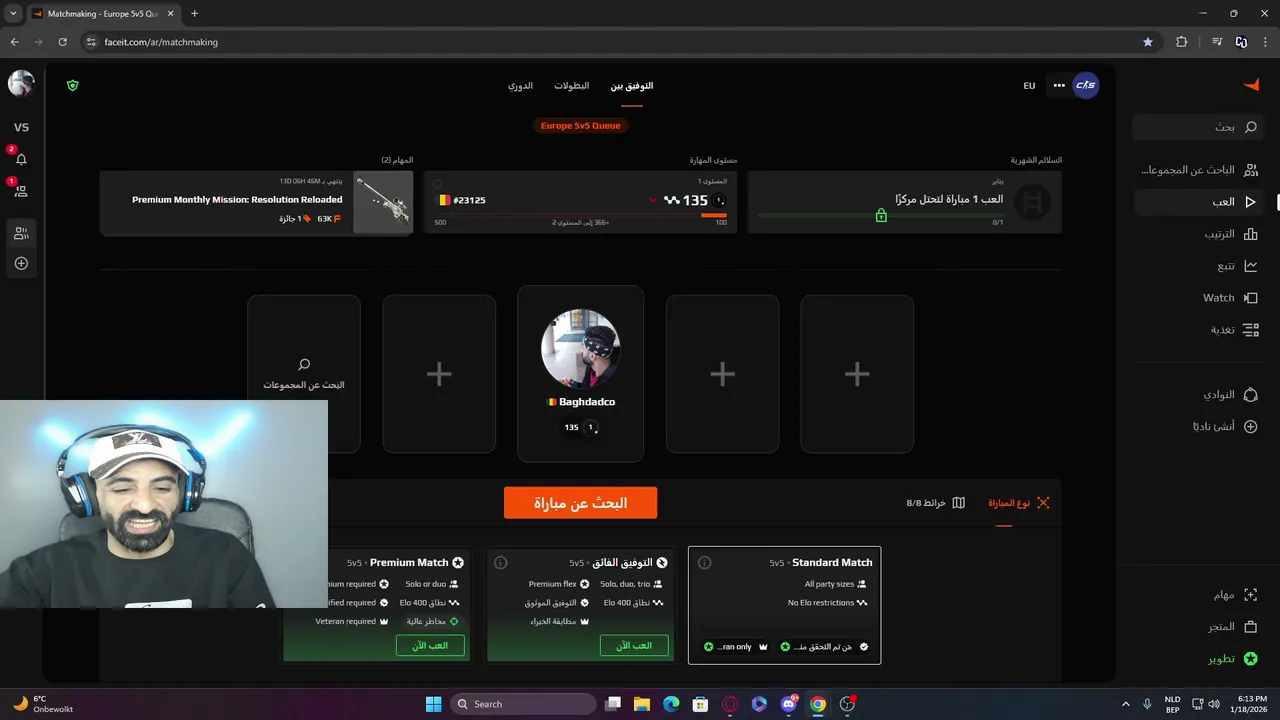The width and height of the screenshot is (1280, 720).
Task: Switch to the Matchmaking (التوفيق بين) tab
Action: [x=632, y=86]
